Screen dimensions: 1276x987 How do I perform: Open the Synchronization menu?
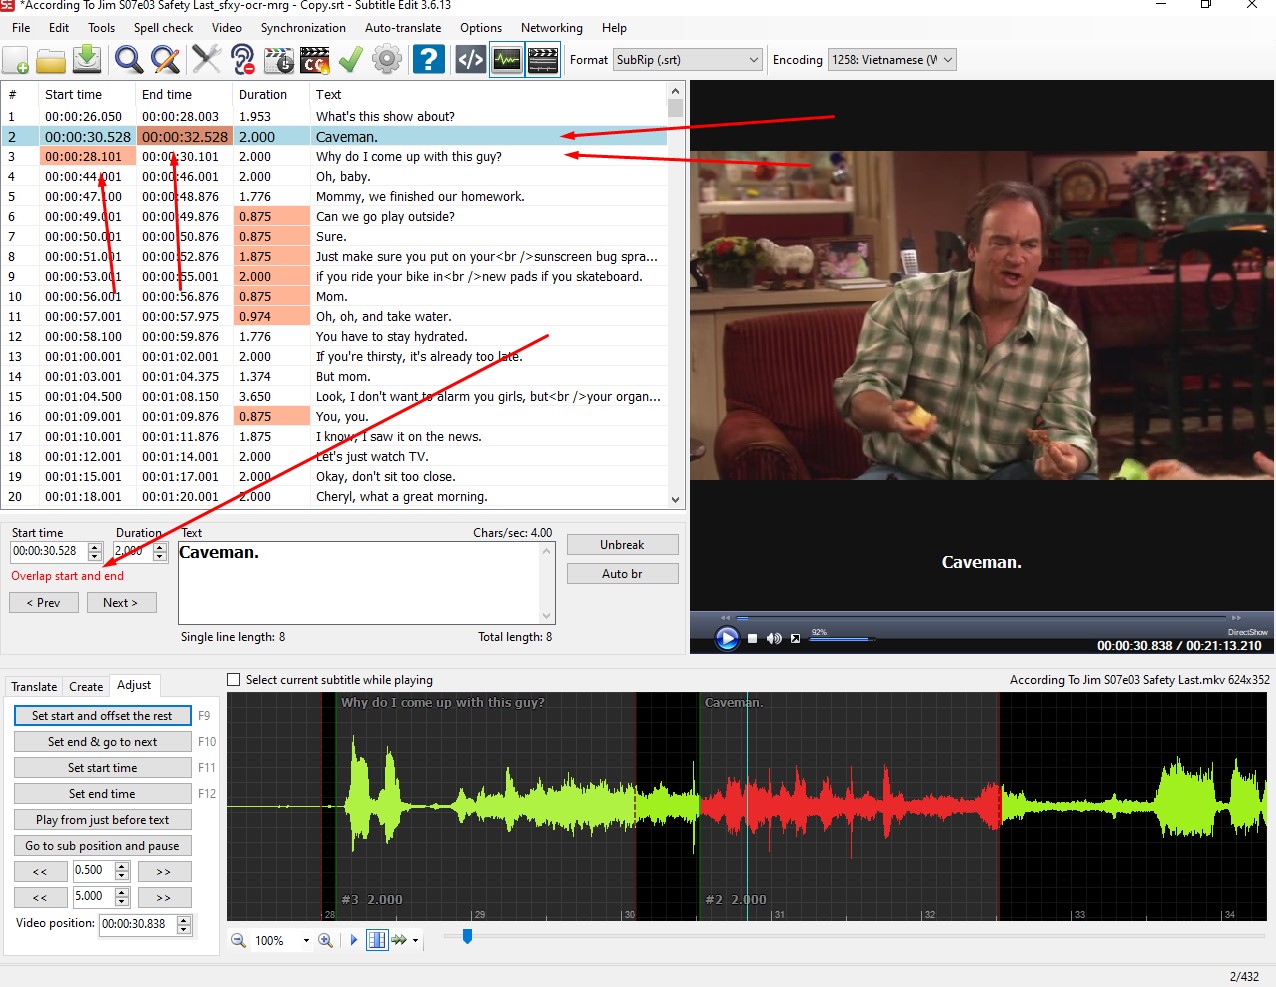pyautogui.click(x=302, y=27)
